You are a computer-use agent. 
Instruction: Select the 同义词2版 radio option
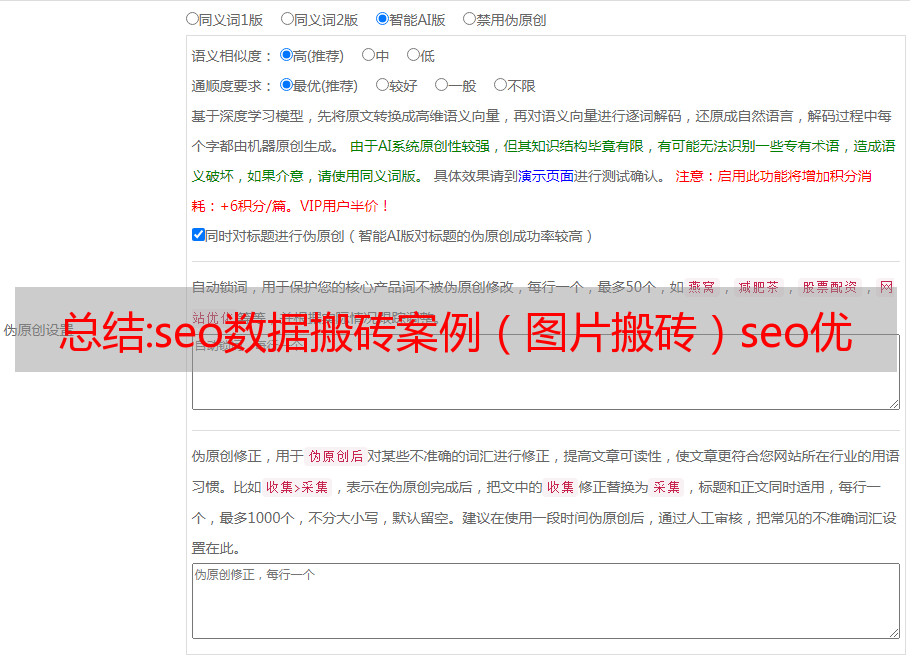[x=287, y=19]
